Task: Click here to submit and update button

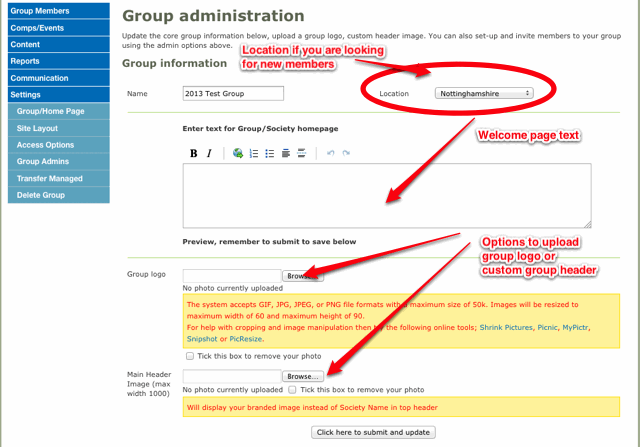Action: (x=373, y=432)
